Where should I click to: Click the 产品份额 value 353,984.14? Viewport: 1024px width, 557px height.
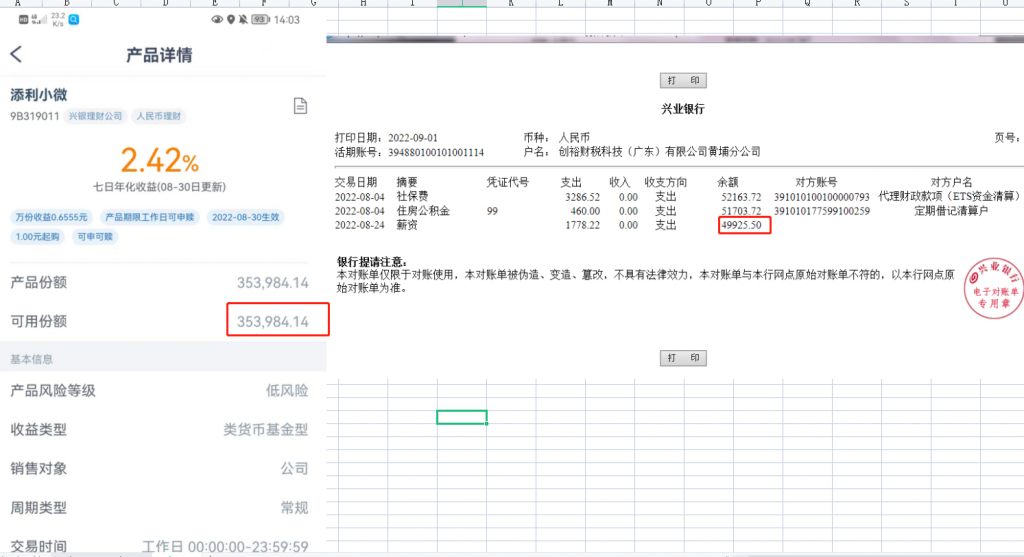272,283
